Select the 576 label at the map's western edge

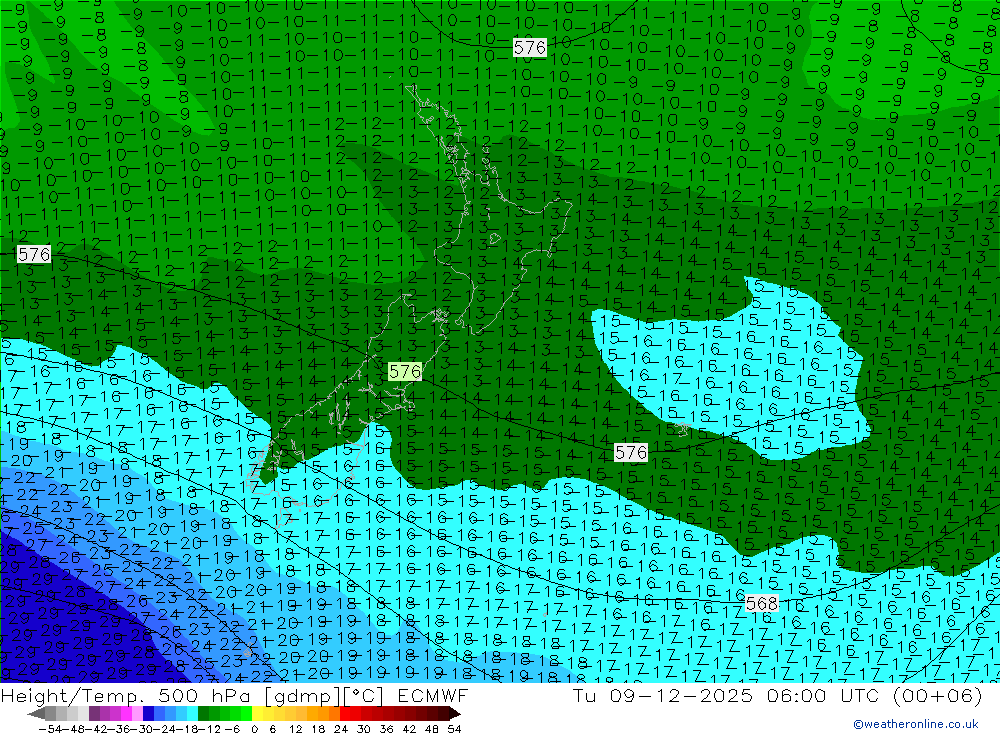tap(34, 255)
